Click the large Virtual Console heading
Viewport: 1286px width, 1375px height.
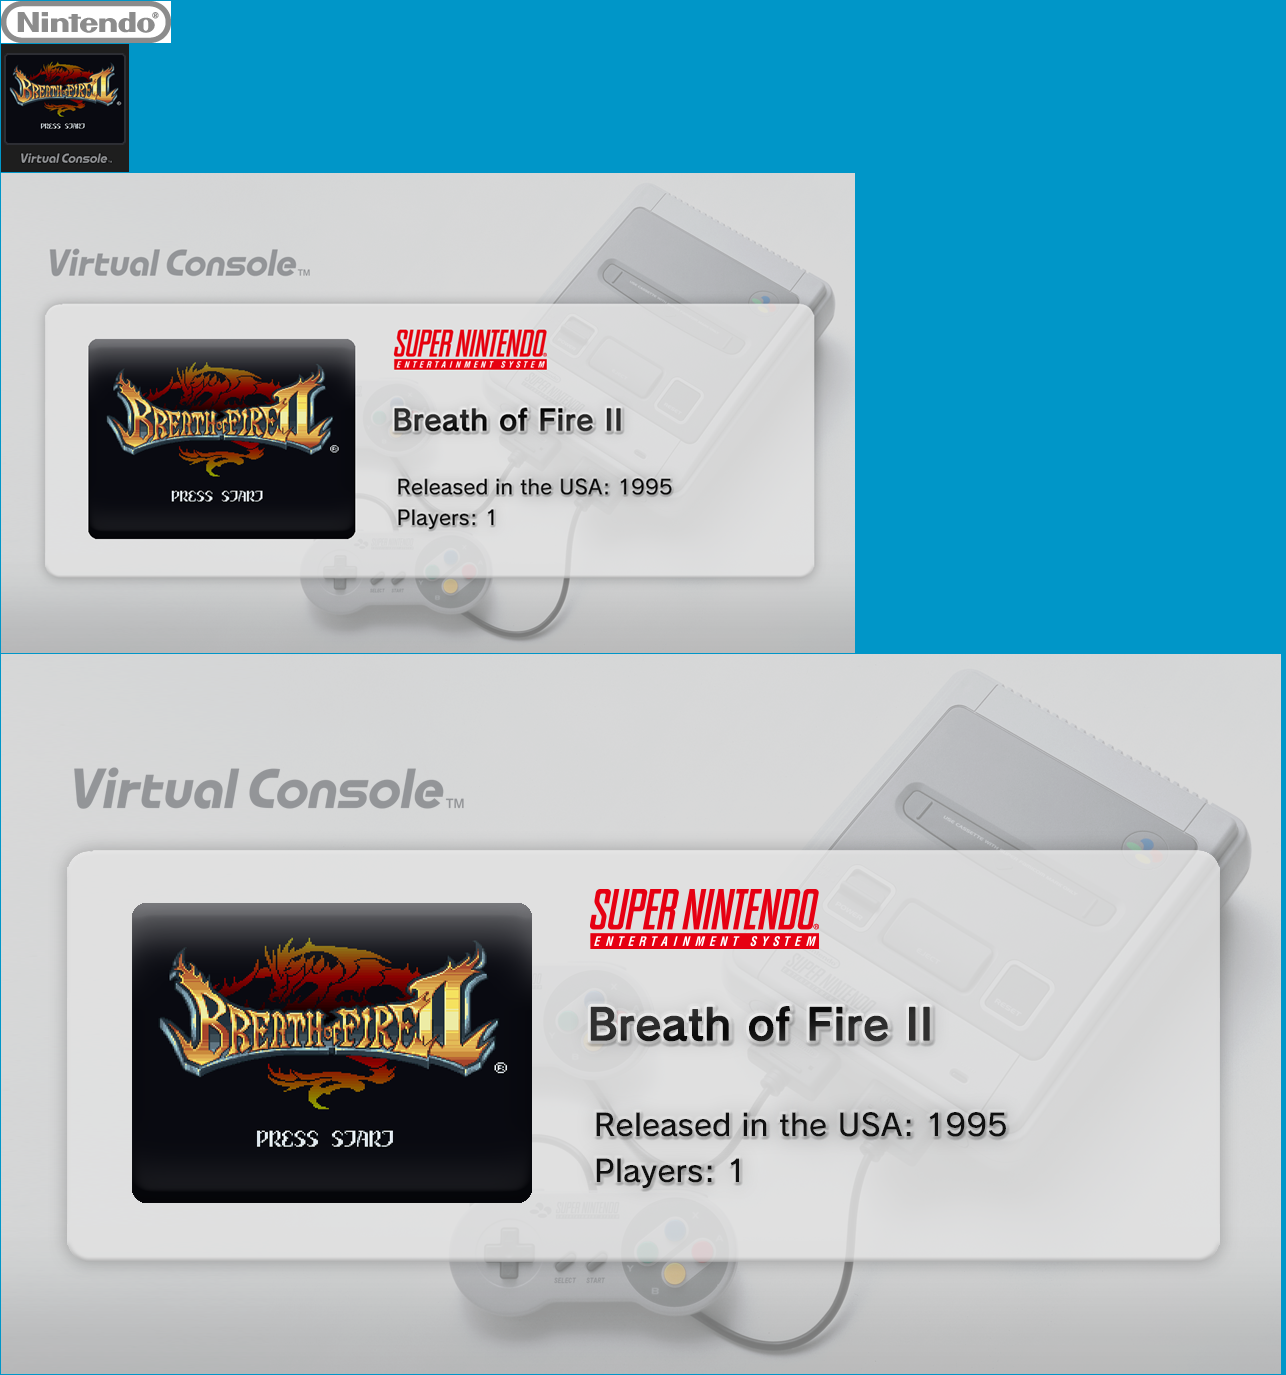click(268, 789)
